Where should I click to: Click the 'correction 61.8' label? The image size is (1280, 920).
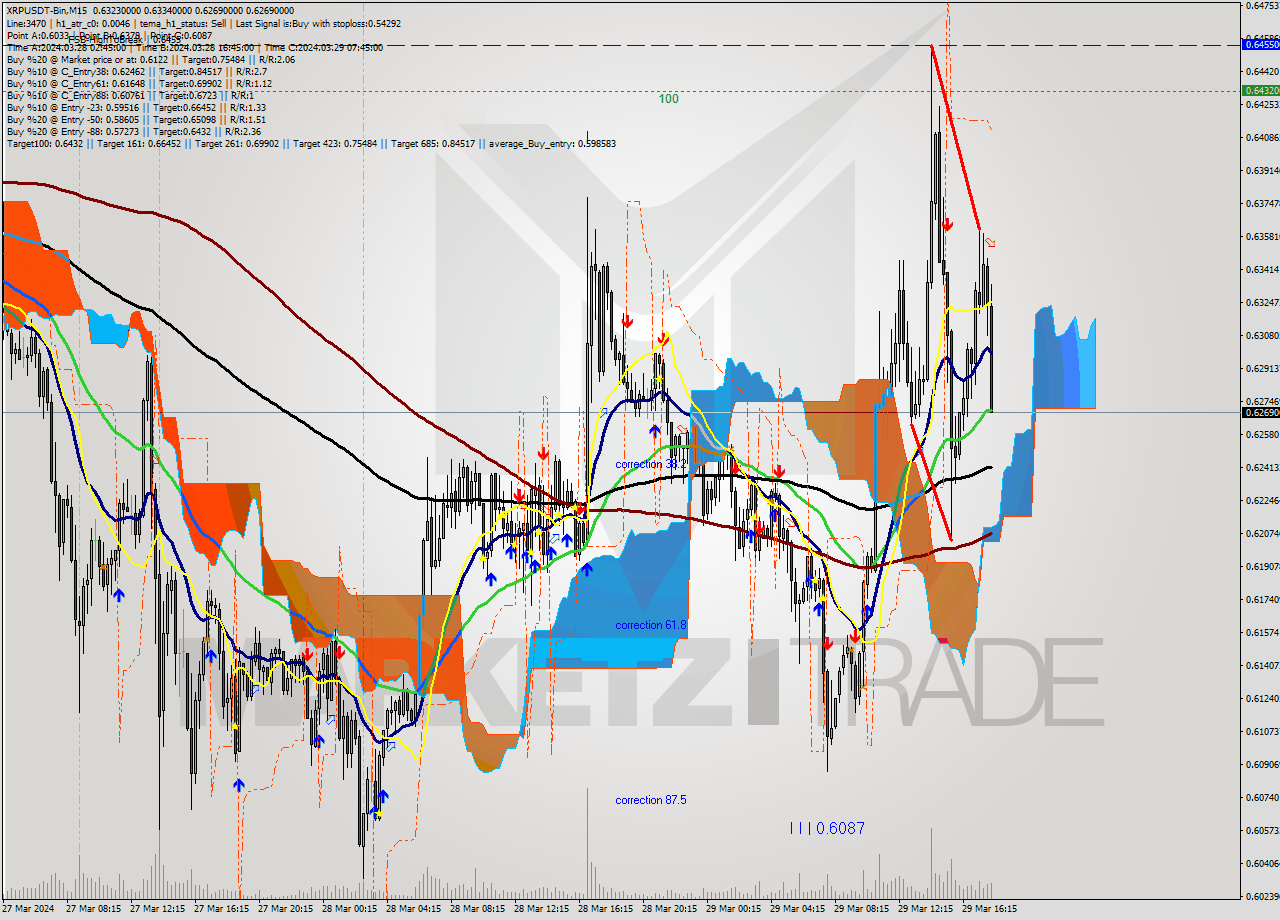[651, 625]
